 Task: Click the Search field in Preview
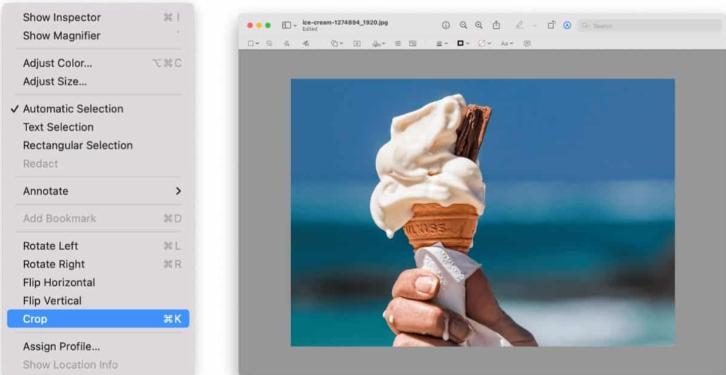[649, 25]
